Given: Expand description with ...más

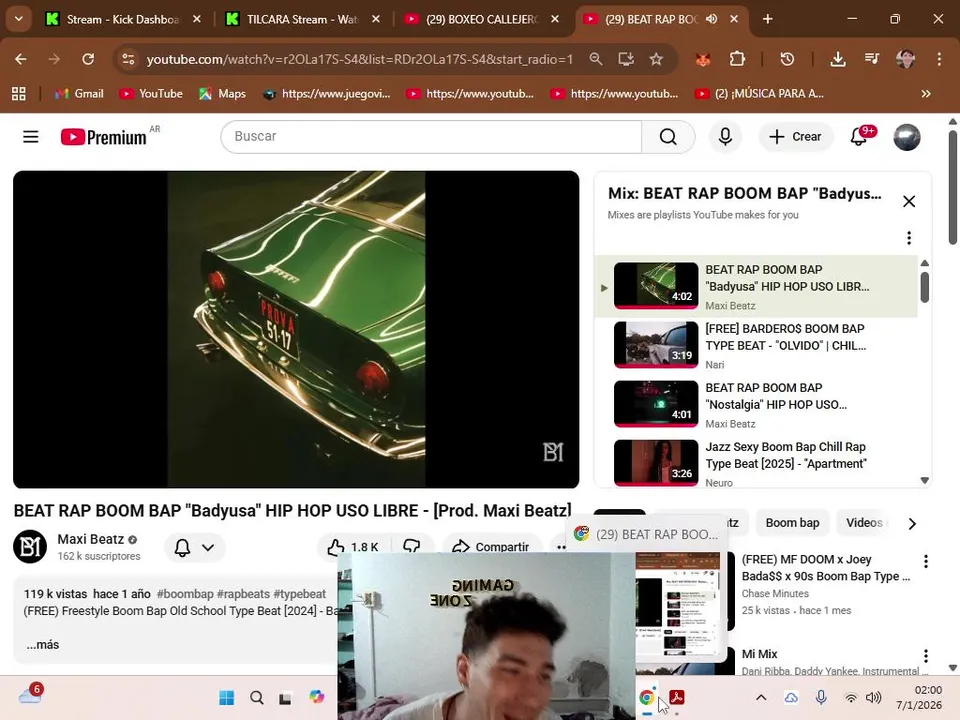Looking at the screenshot, I should coord(43,645).
